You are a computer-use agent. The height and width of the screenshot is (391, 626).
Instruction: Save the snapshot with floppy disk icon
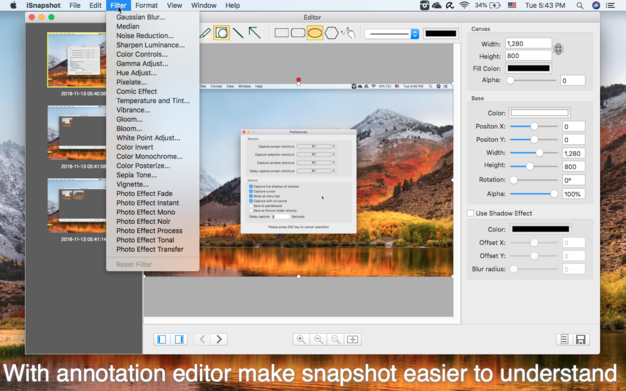(x=581, y=339)
